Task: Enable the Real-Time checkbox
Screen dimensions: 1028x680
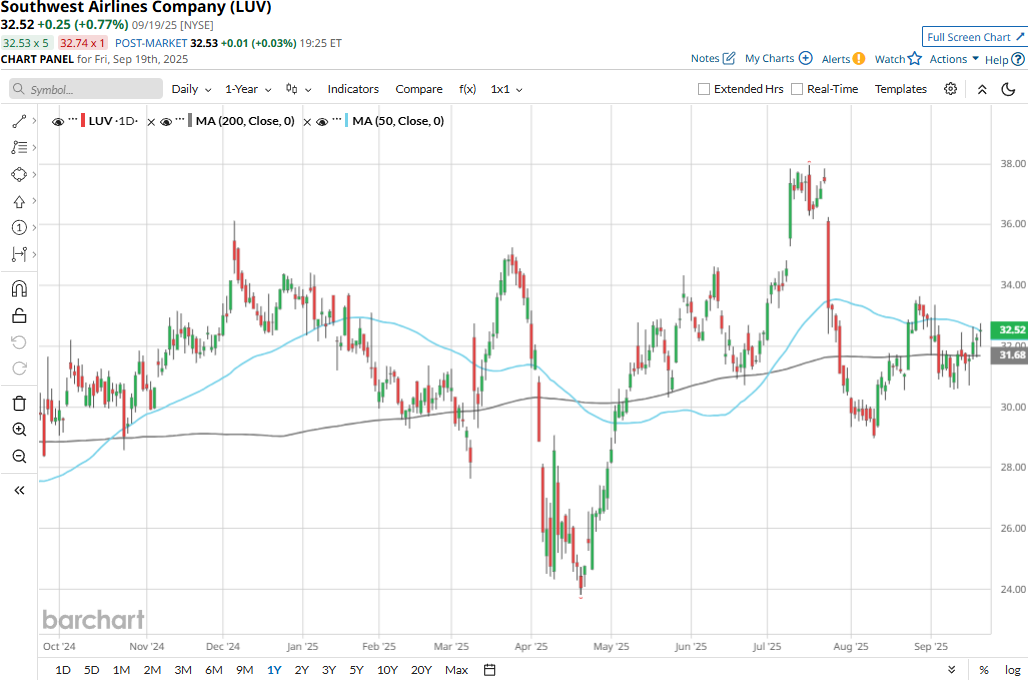Action: [x=797, y=89]
